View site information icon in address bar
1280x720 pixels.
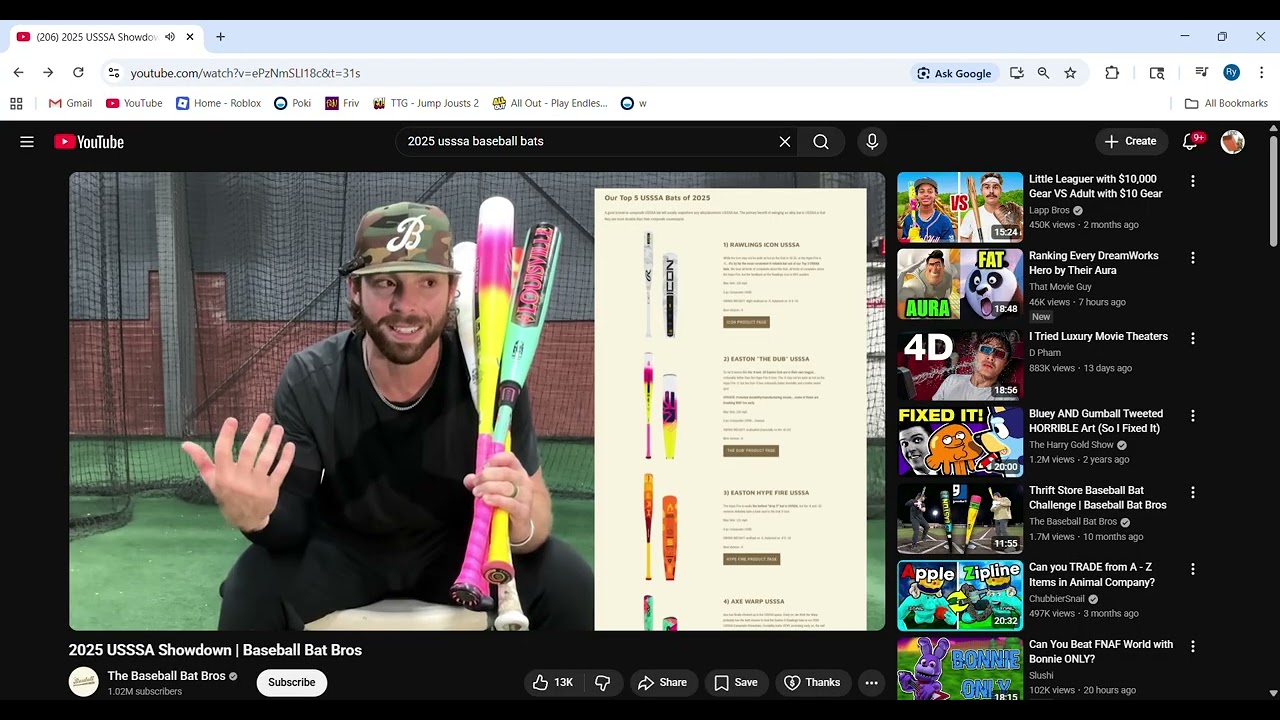pos(114,73)
